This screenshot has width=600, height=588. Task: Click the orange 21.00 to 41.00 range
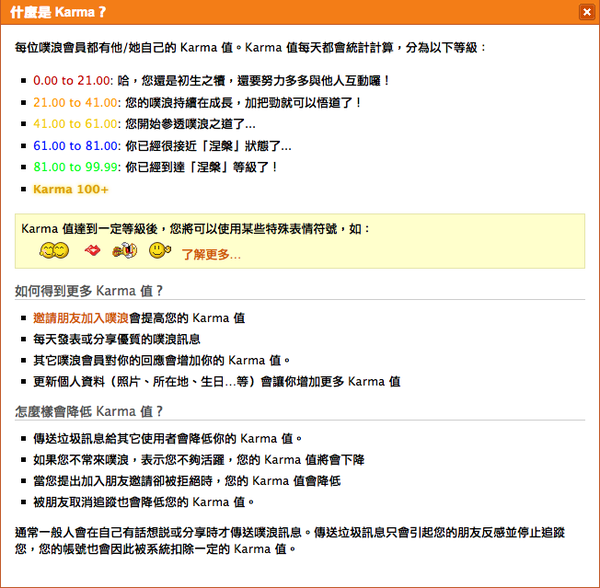pyautogui.click(x=75, y=103)
